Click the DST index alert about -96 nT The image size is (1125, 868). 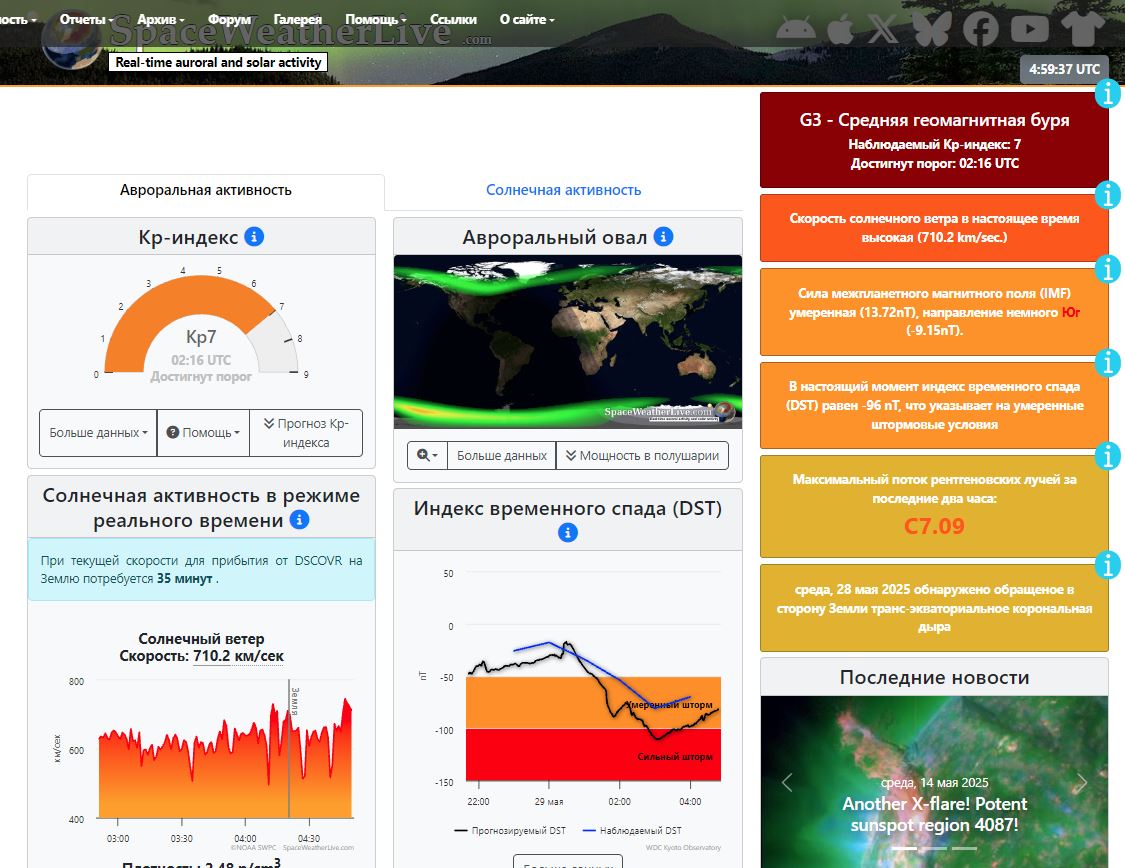coord(934,405)
